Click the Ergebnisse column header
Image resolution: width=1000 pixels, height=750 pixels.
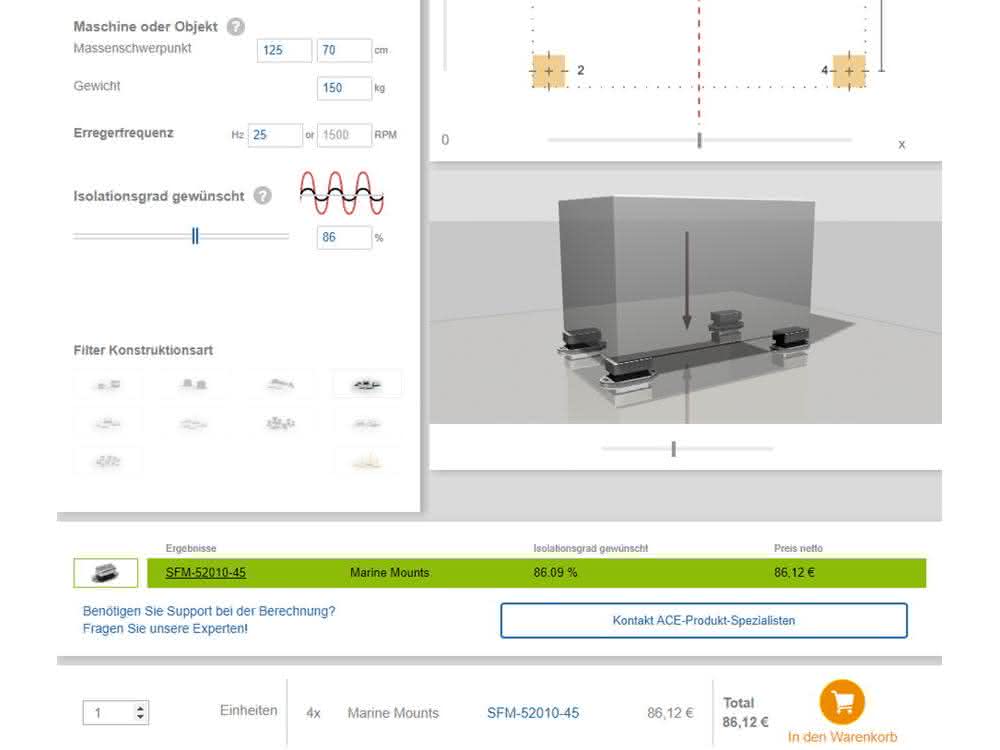click(x=191, y=548)
